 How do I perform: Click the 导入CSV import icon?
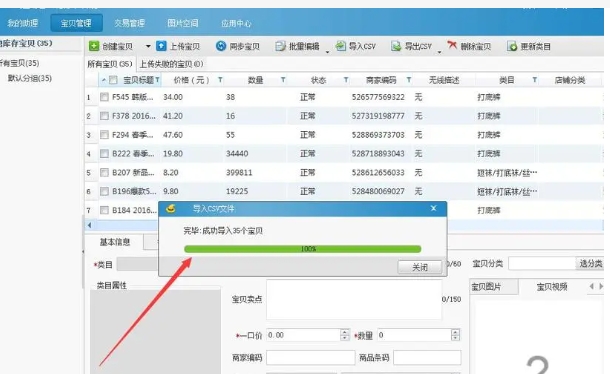coord(340,46)
